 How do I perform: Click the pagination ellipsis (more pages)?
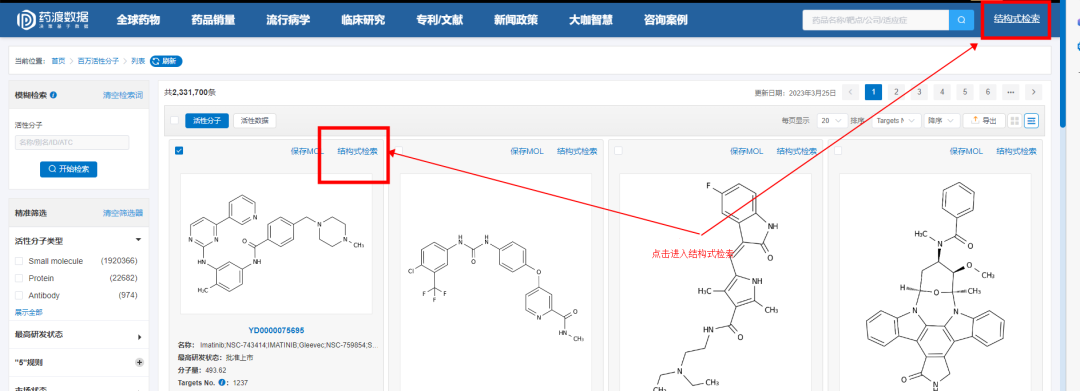[x=1010, y=92]
